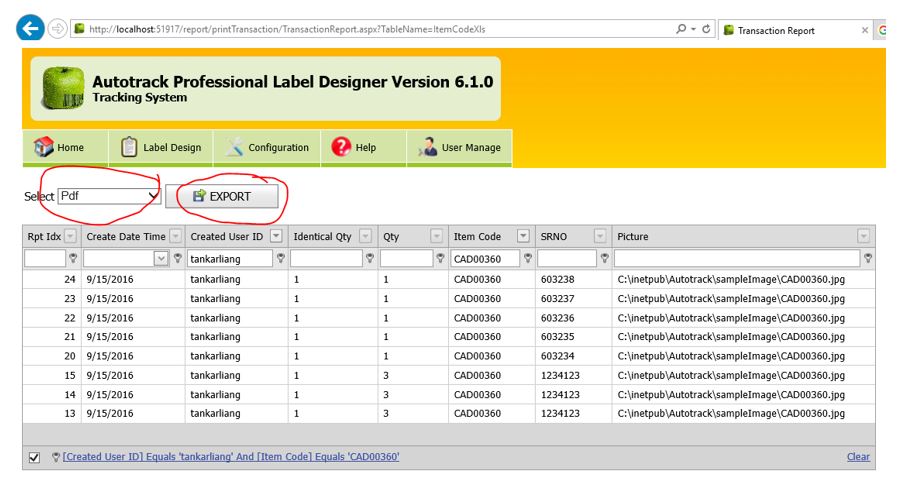Open the Help menu
This screenshot has width=906, height=488.
click(363, 148)
